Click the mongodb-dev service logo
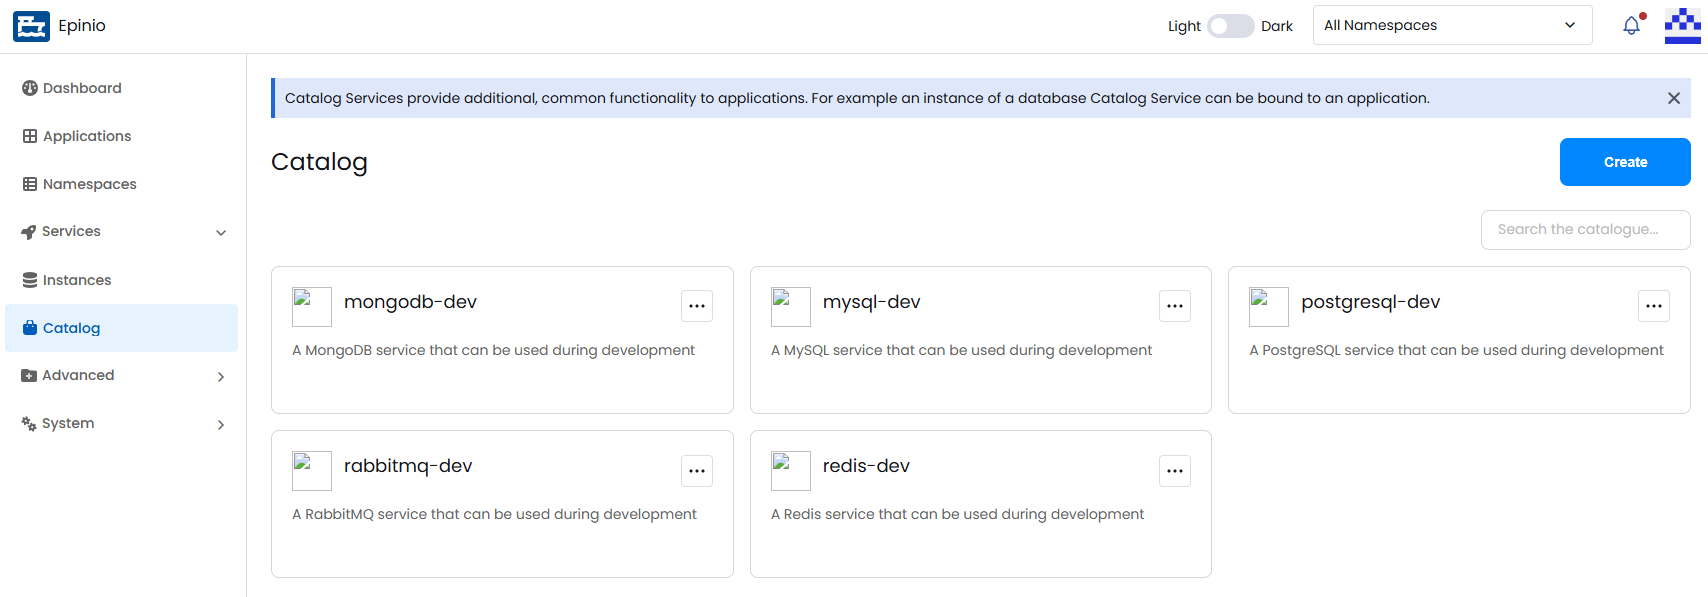1708x597 pixels. 312,307
